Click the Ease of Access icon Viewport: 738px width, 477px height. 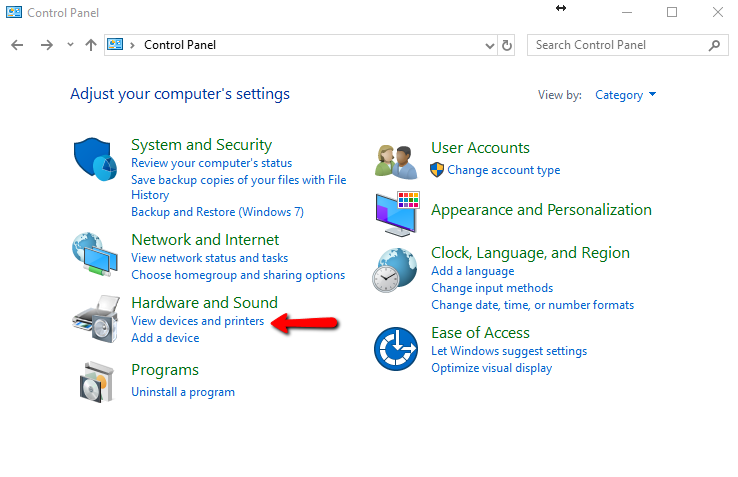pyautogui.click(x=396, y=349)
